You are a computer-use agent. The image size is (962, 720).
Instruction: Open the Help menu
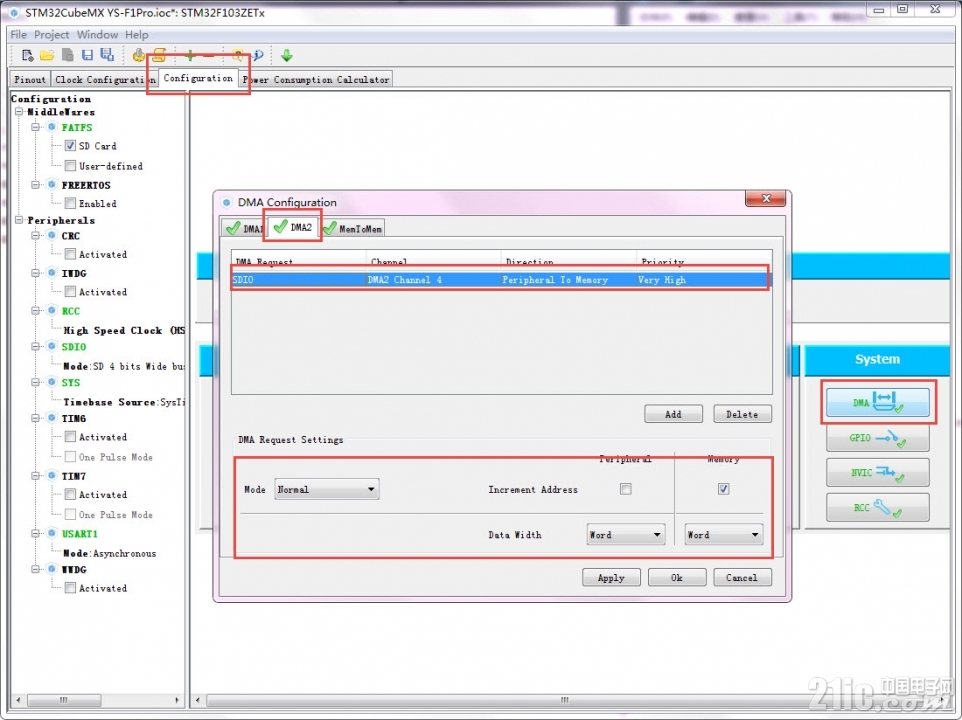click(137, 34)
